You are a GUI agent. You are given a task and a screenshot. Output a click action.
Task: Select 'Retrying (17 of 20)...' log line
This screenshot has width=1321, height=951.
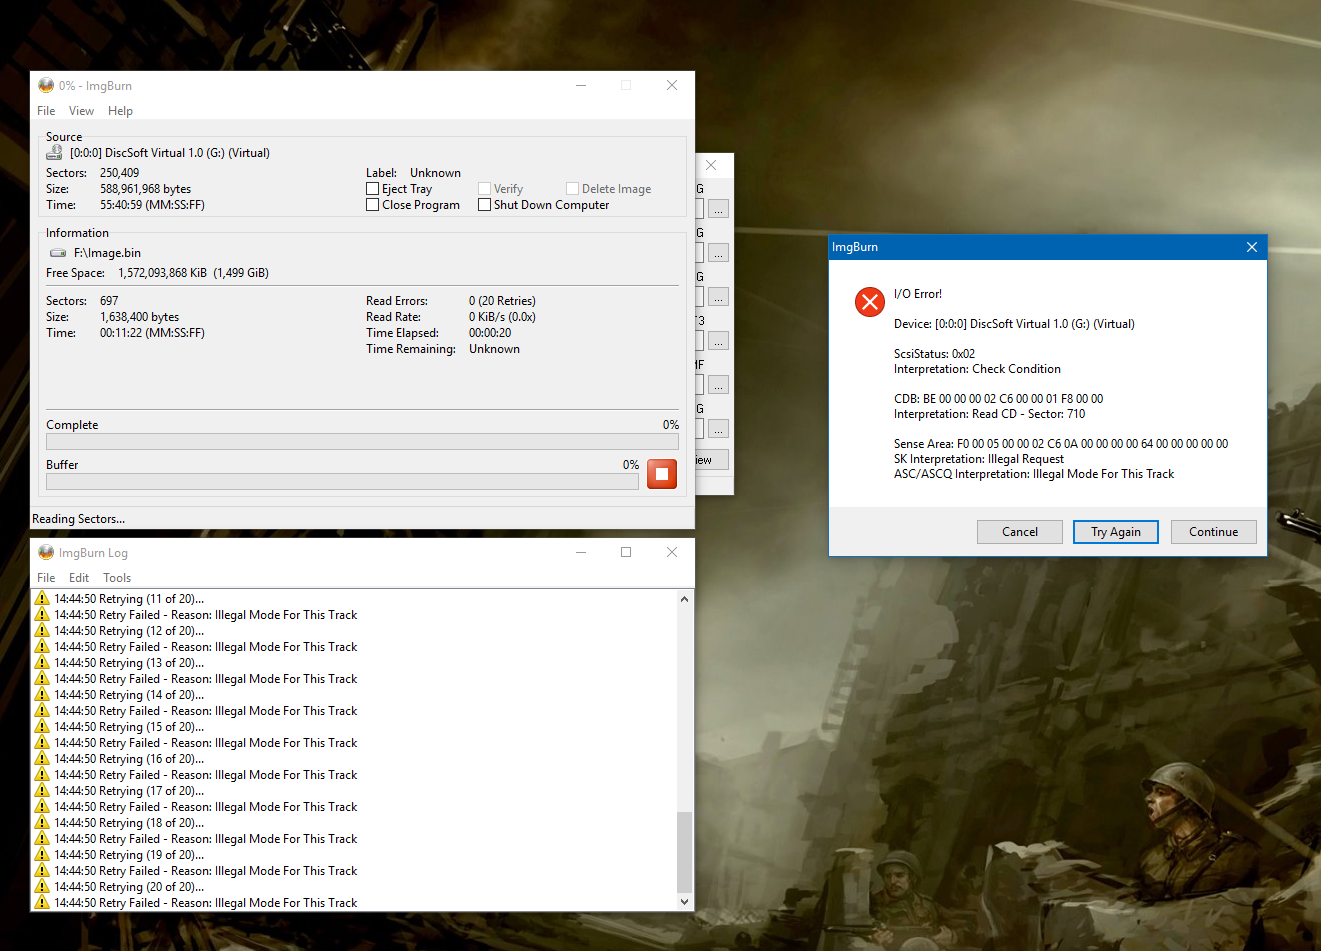click(129, 791)
